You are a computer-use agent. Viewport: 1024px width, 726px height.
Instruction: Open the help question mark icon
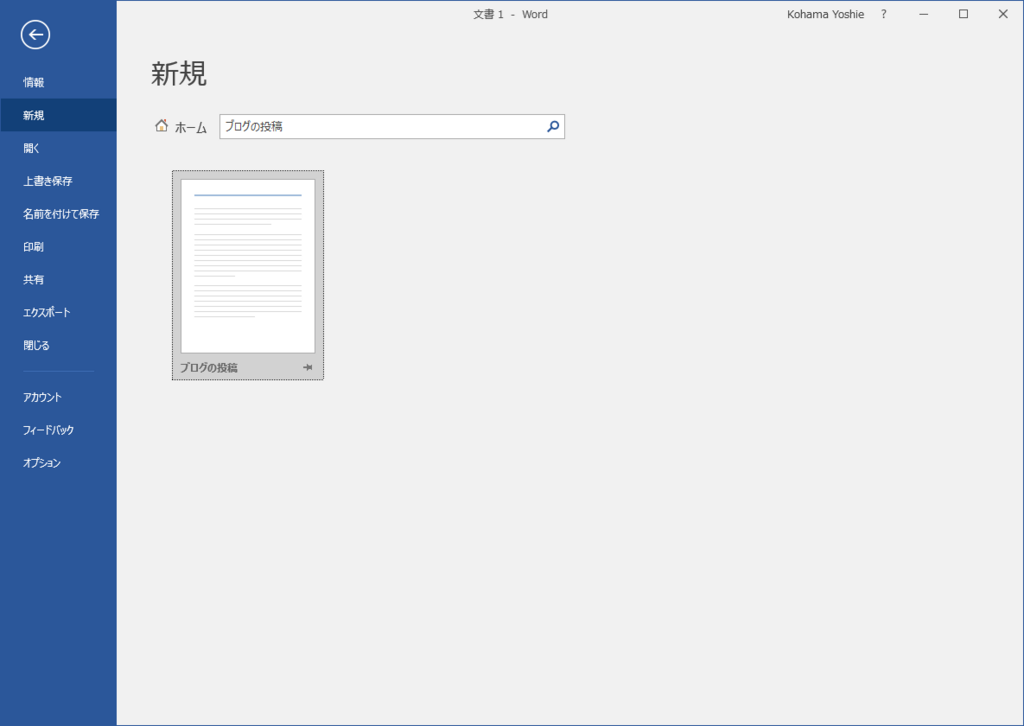click(884, 14)
